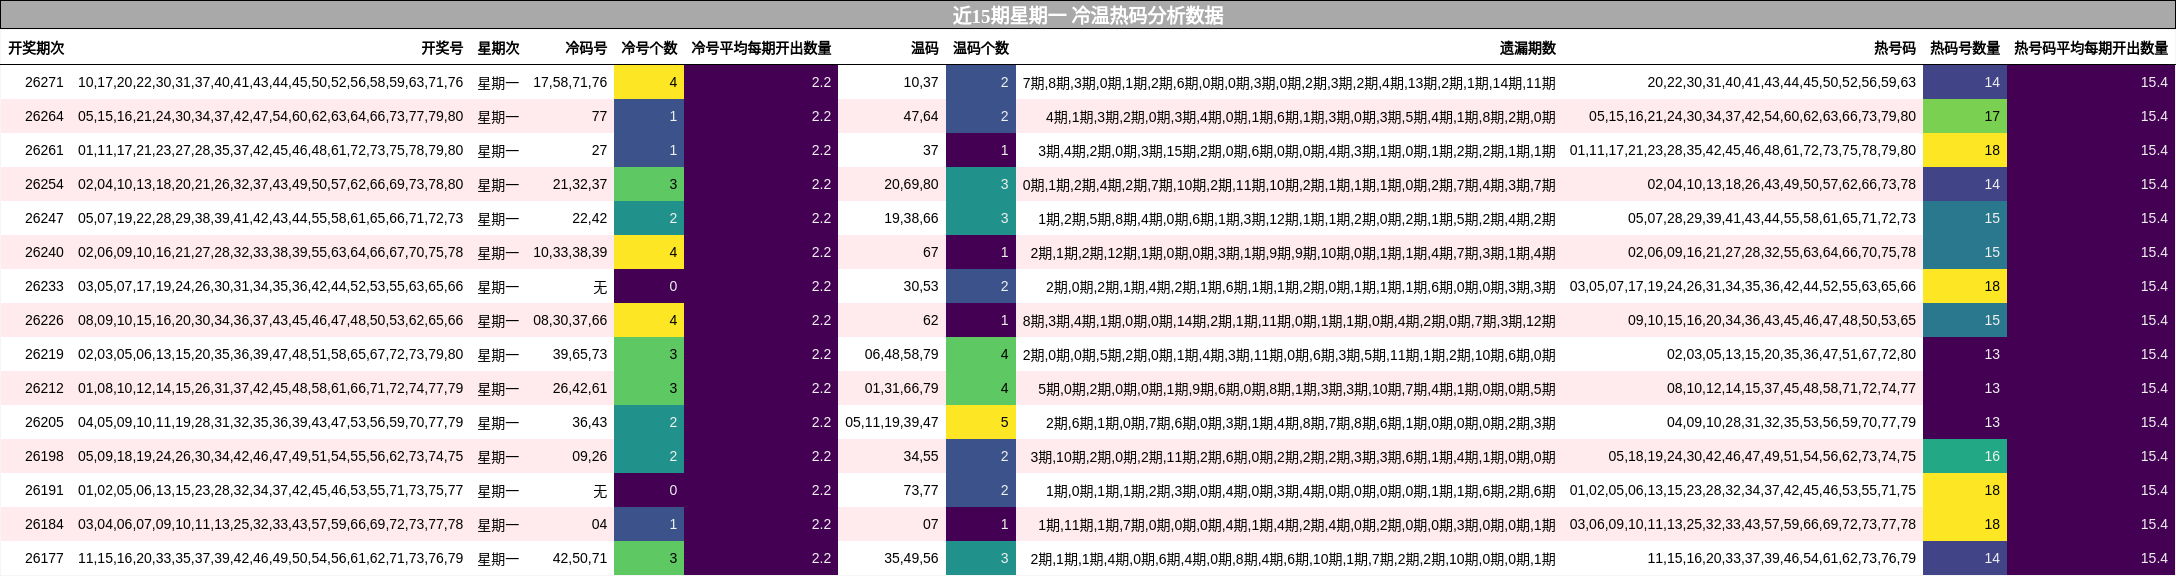Select draw period cell '26205'
This screenshot has height=576, width=2176.
(x=44, y=422)
